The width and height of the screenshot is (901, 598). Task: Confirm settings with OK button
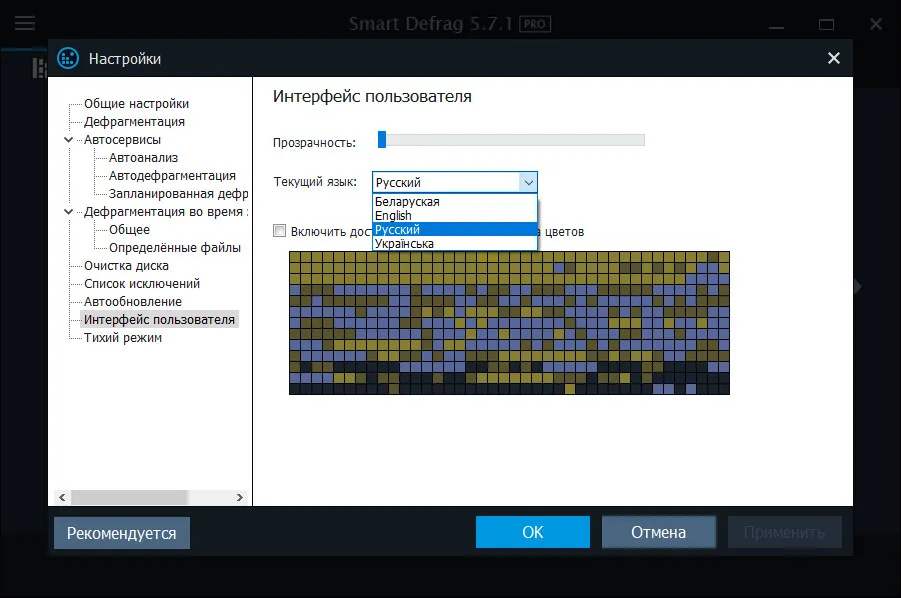click(x=533, y=532)
